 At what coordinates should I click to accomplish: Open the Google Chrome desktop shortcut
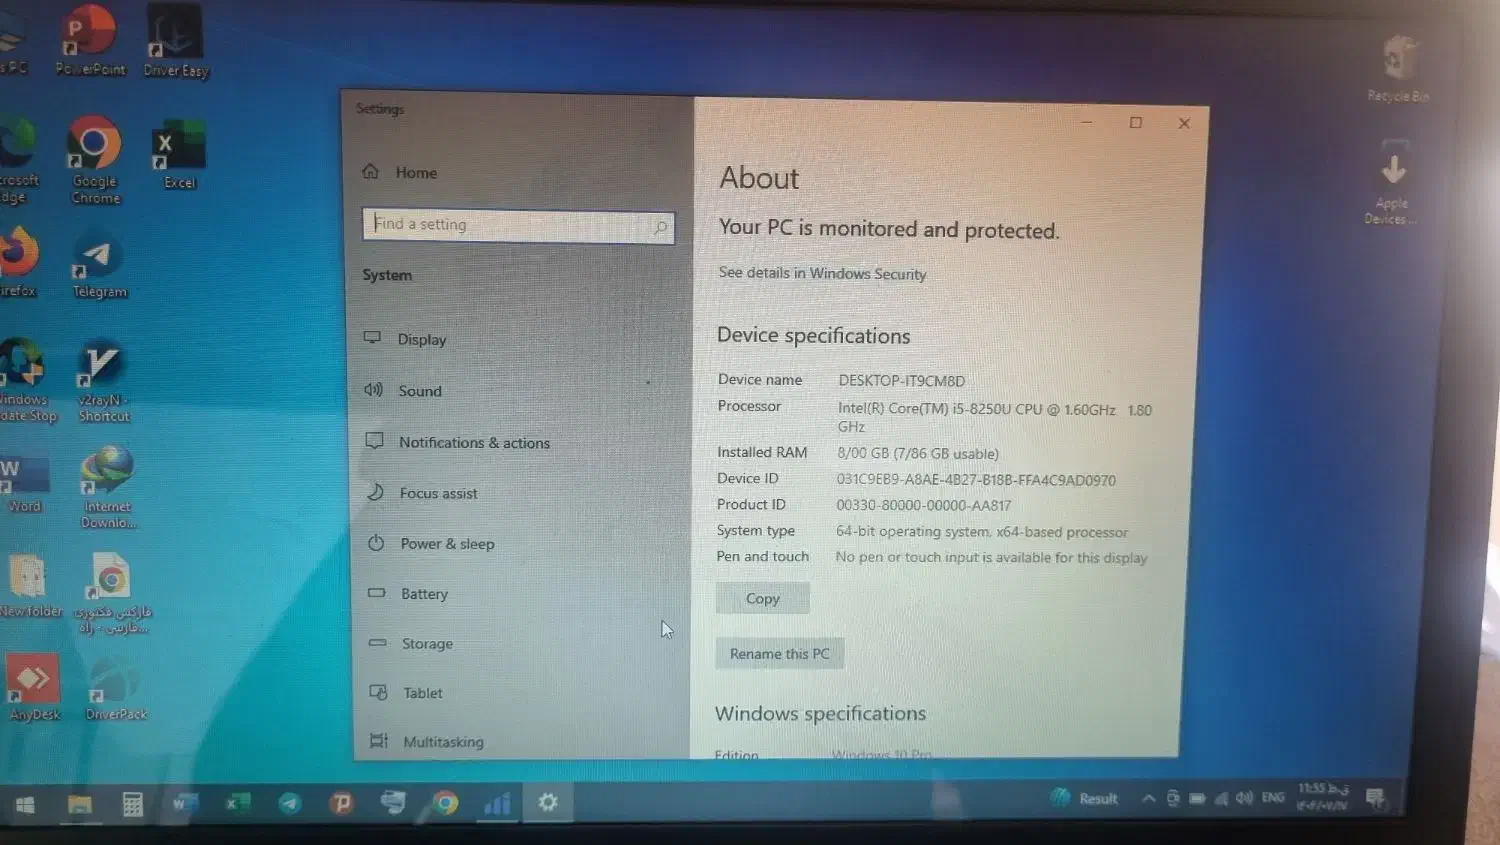95,160
